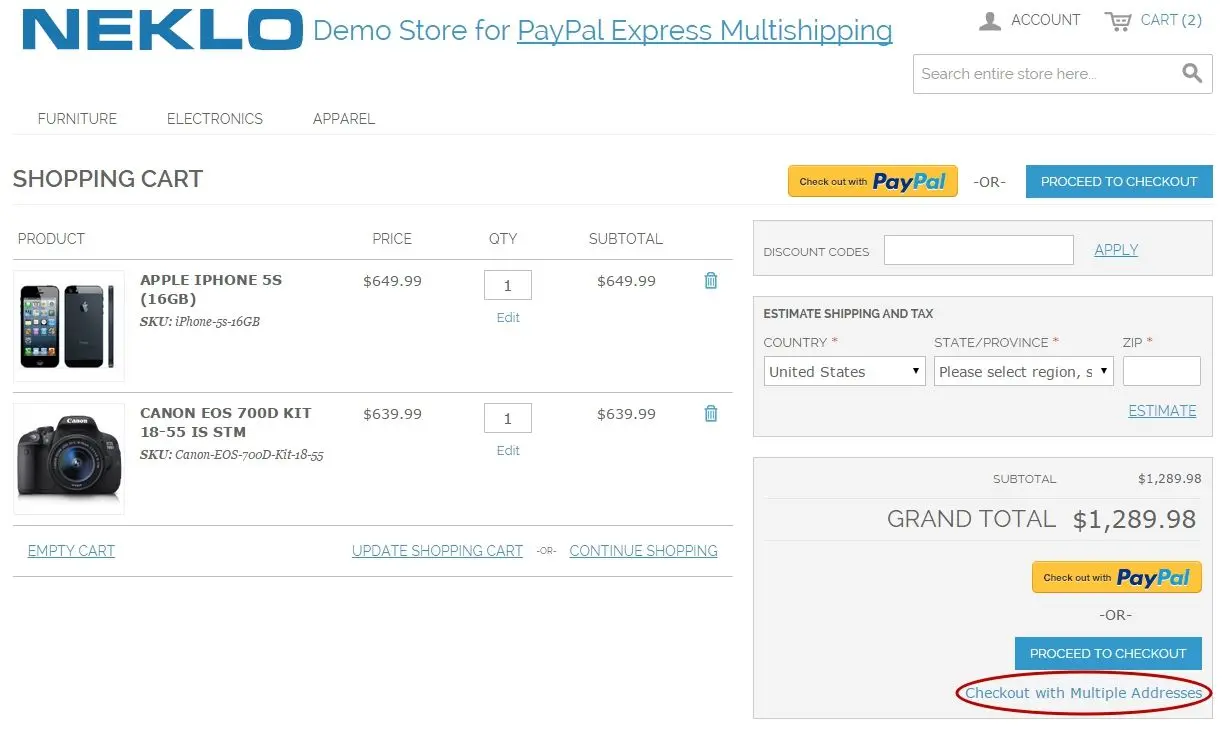The height and width of the screenshot is (729, 1223).
Task: Open the Country dropdown set to United States
Action: coord(844,371)
